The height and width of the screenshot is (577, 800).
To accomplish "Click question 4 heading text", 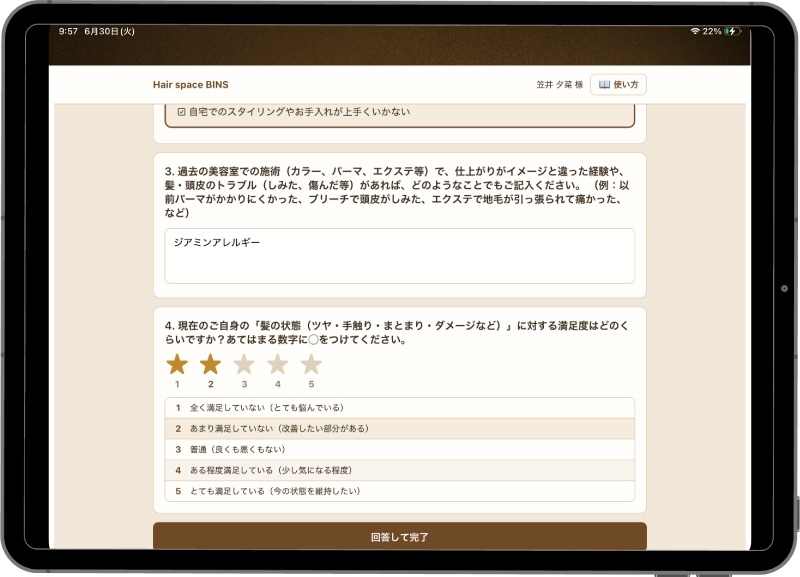I will pos(397,333).
